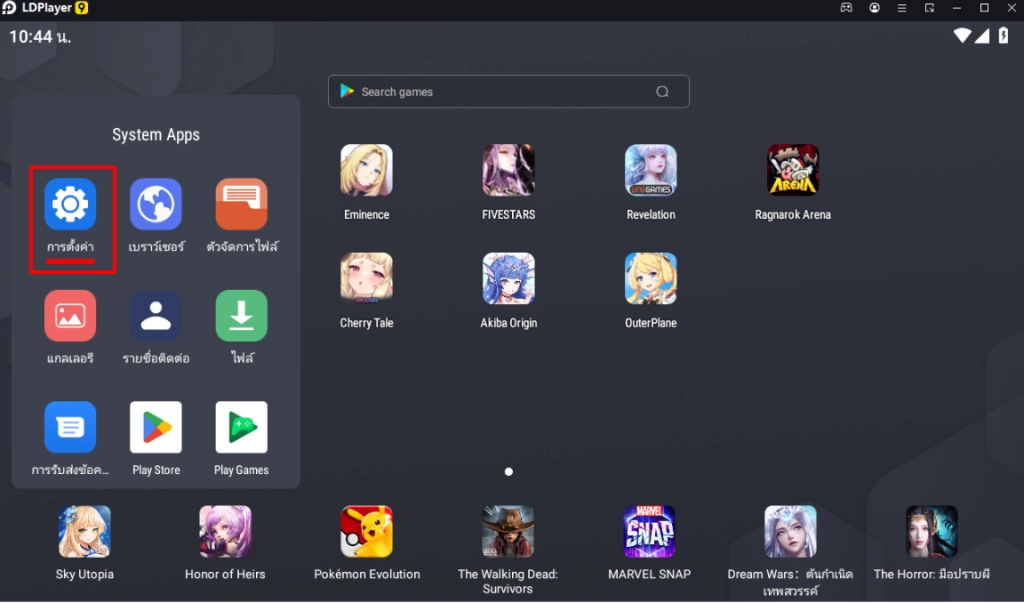Open Akiba Origin game

508,278
